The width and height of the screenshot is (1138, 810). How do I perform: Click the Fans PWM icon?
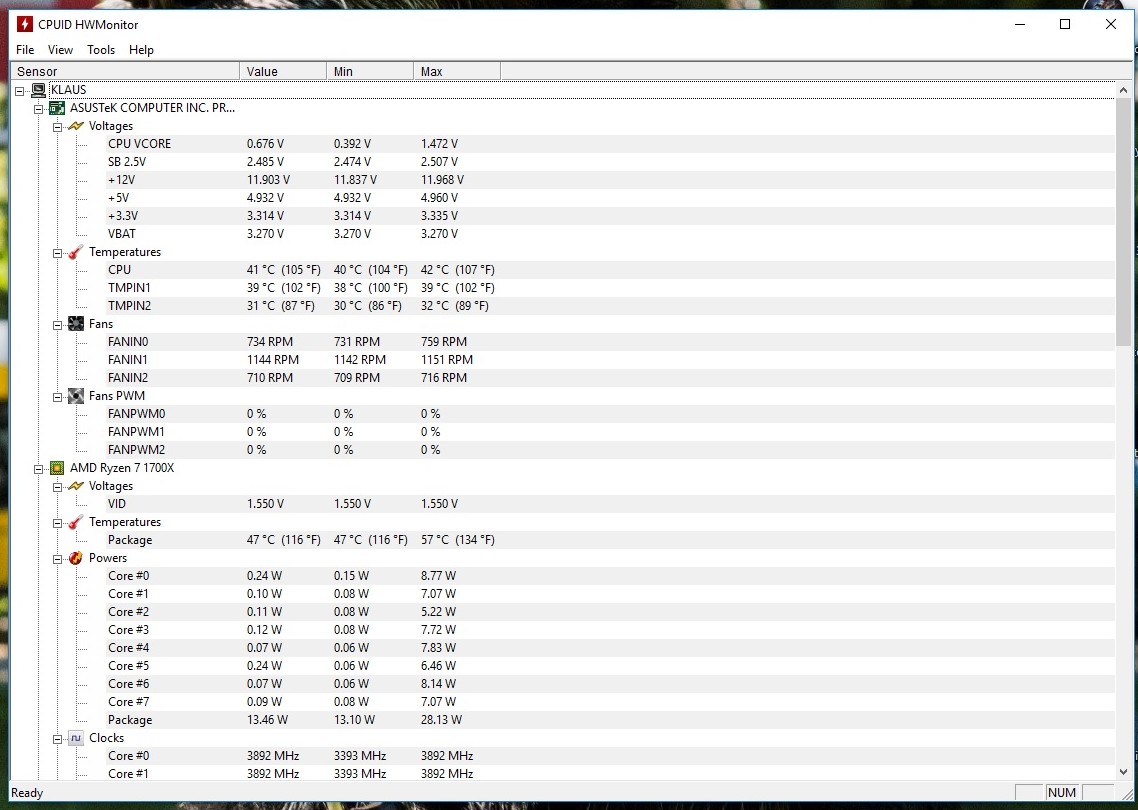(x=75, y=396)
